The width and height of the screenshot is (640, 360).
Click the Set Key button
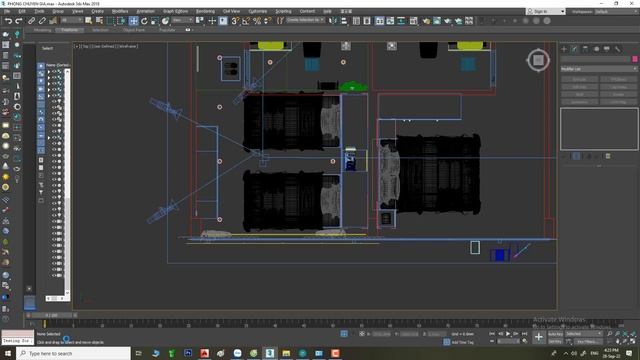coord(555,342)
